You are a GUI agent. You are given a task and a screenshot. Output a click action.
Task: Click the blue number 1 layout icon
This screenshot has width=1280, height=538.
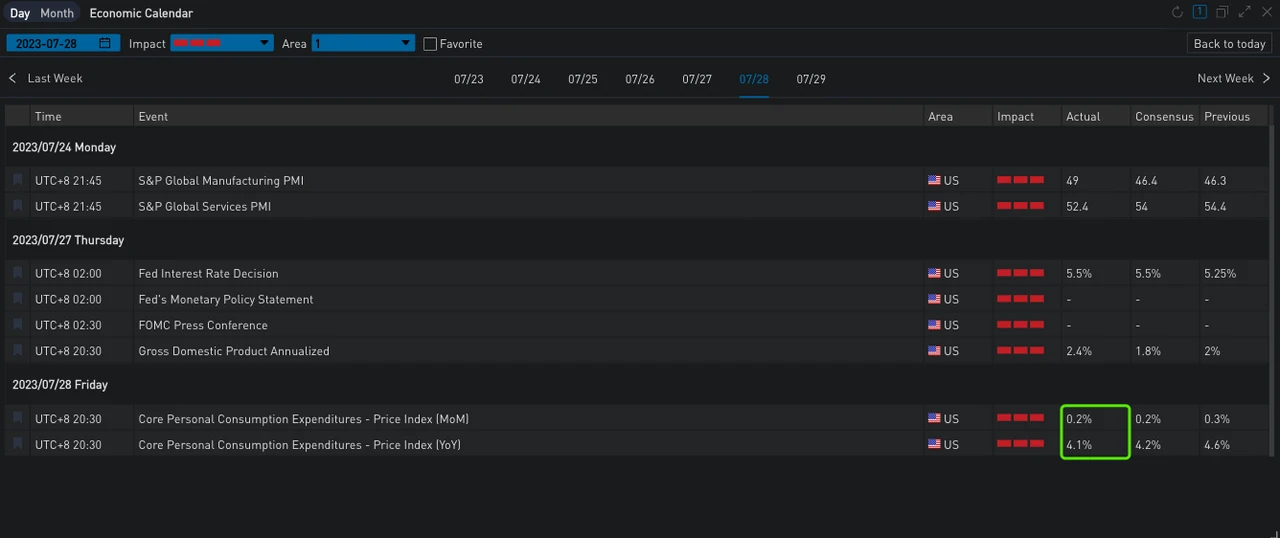point(1199,13)
